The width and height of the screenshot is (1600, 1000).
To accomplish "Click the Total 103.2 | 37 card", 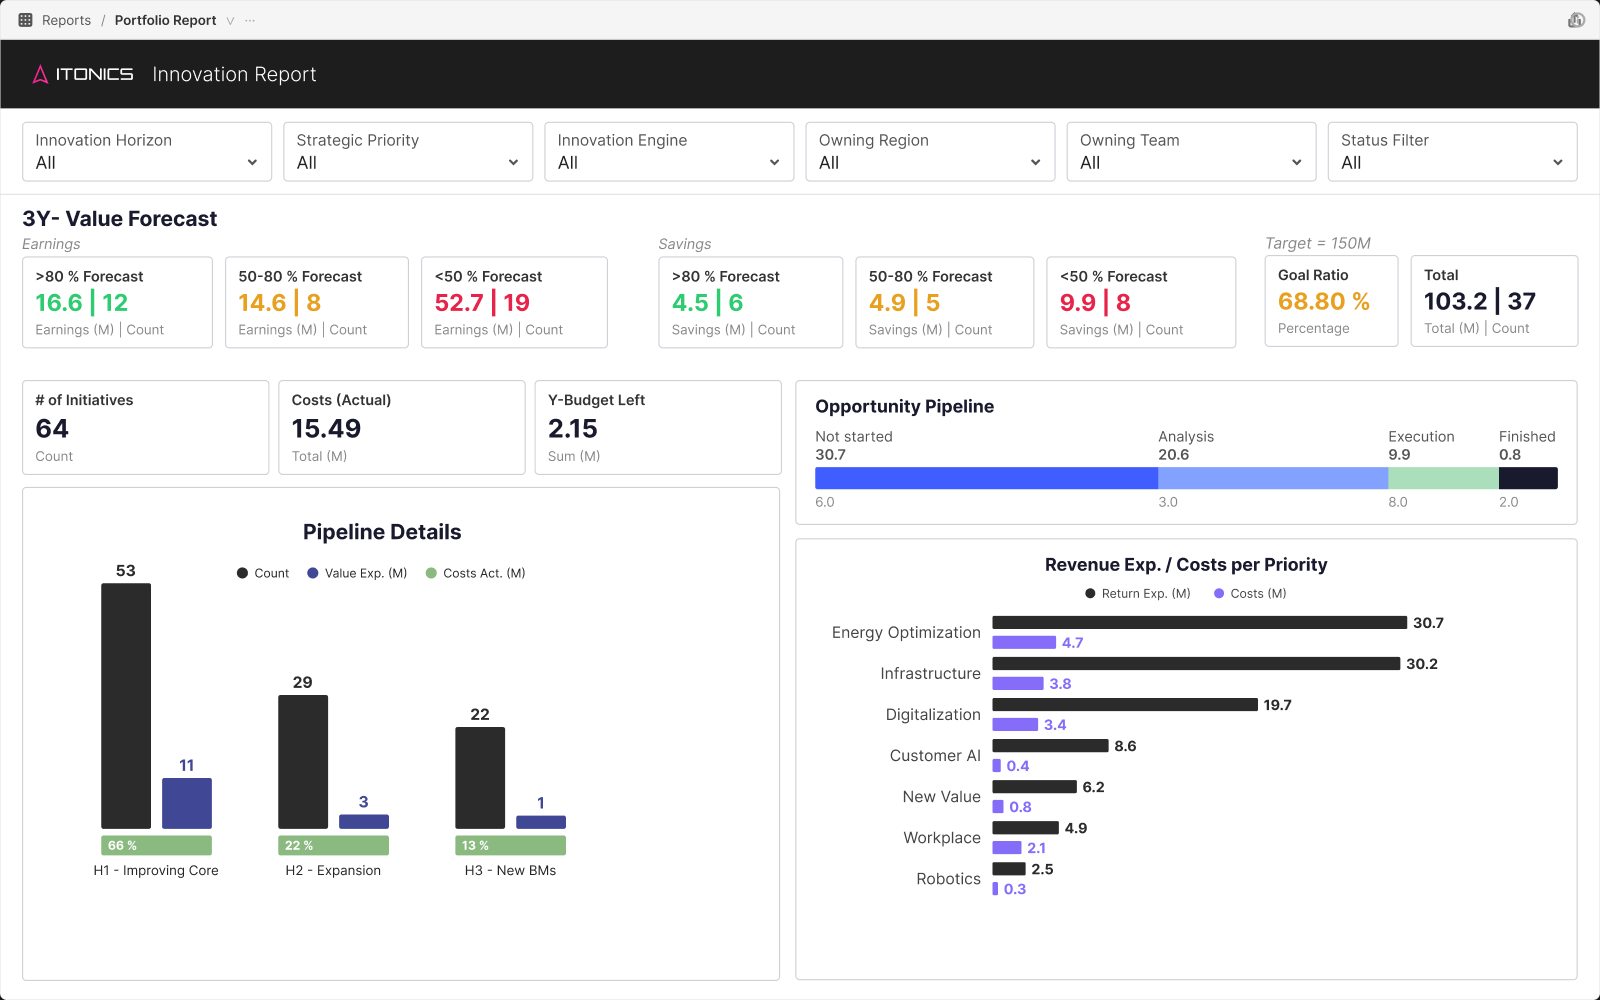I will [x=1494, y=301].
